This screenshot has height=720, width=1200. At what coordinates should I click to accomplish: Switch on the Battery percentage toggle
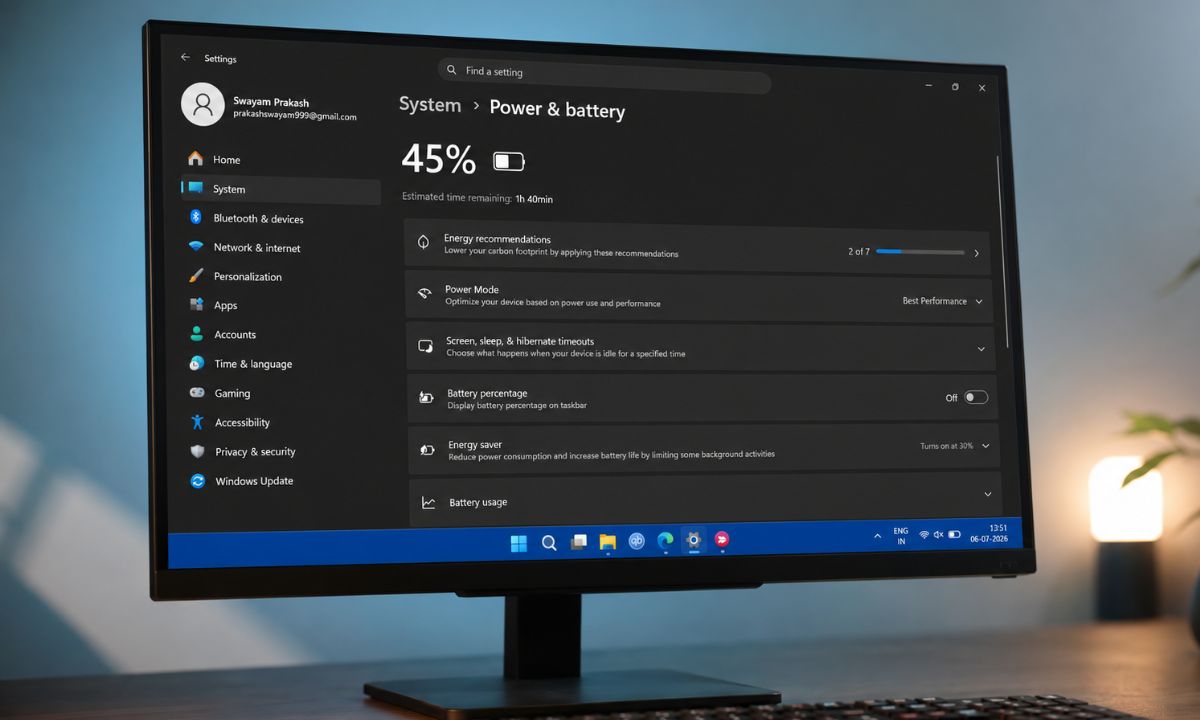click(976, 397)
